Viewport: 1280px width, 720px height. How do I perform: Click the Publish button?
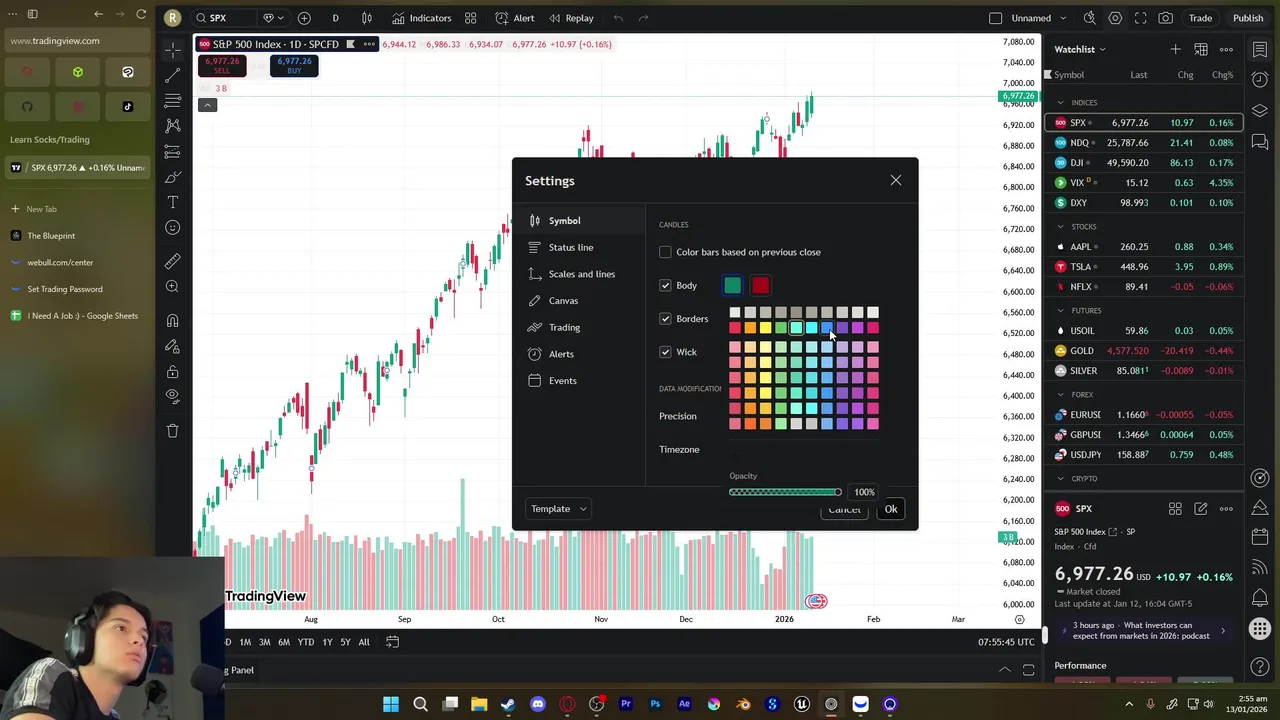coord(1248,18)
